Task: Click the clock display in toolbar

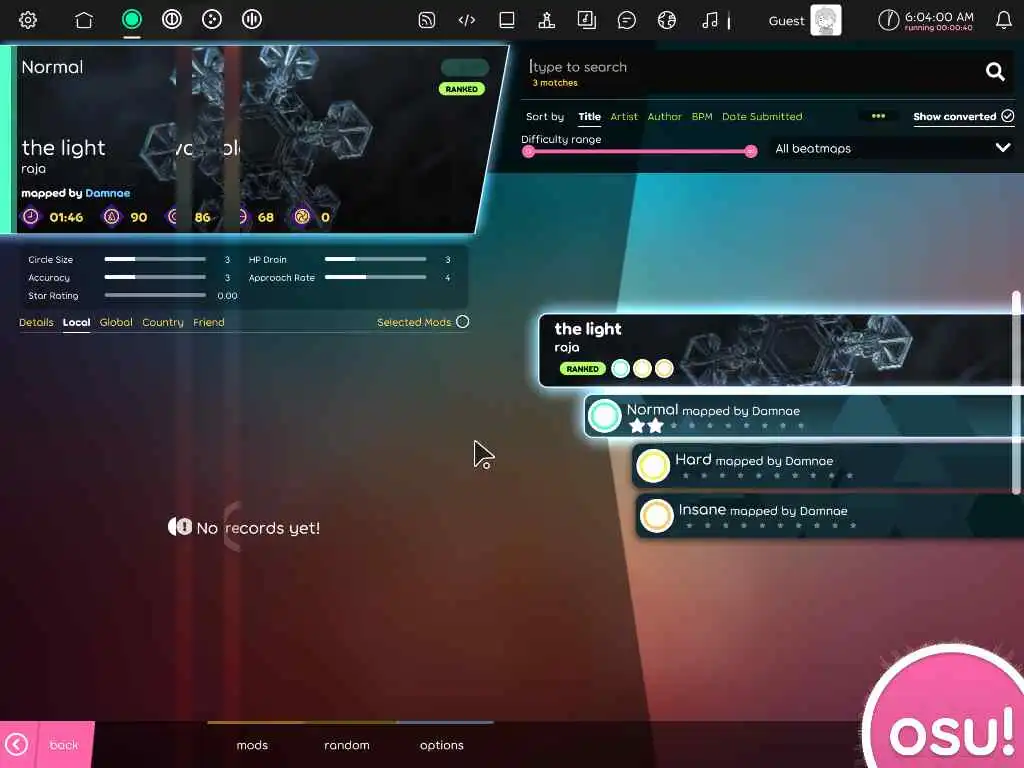Action: [927, 20]
